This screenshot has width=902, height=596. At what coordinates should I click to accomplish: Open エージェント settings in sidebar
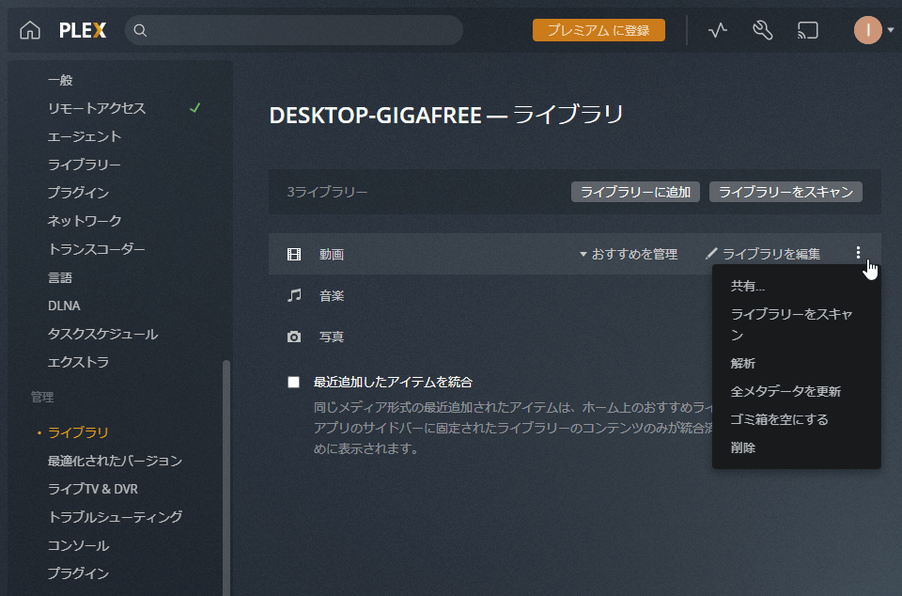[x=85, y=136]
